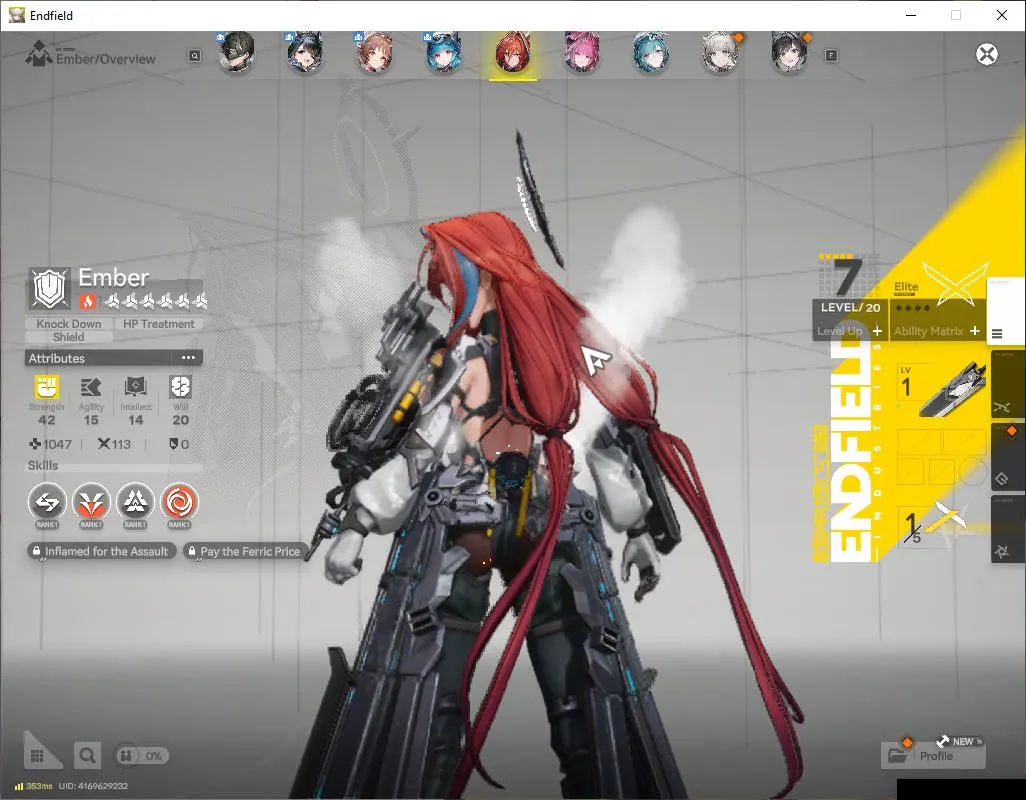Click the 353ms network latency indicator
1026x800 pixels.
click(x=33, y=786)
